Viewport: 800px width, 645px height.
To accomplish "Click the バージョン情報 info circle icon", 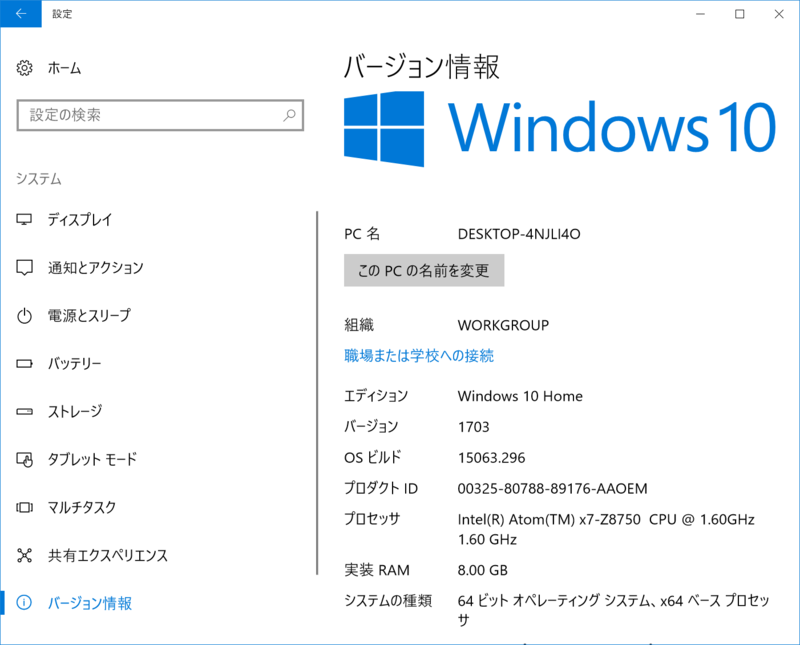I will [24, 603].
